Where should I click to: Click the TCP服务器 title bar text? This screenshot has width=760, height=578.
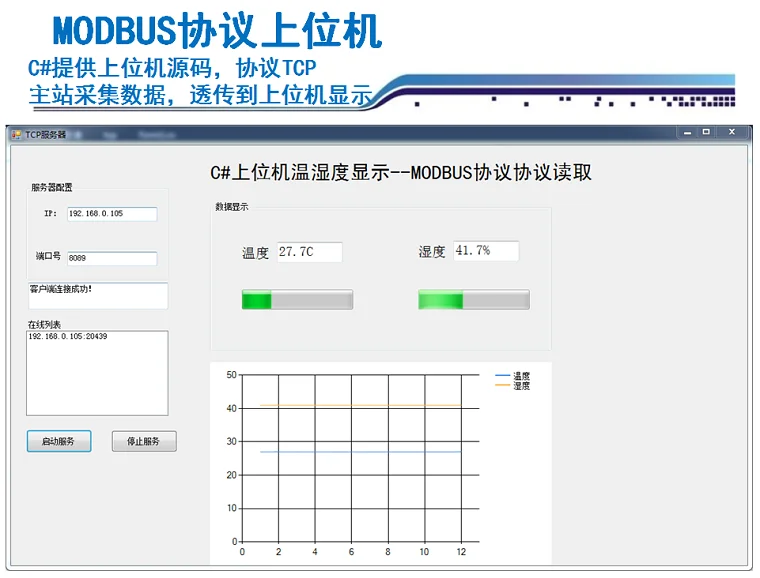click(46, 135)
